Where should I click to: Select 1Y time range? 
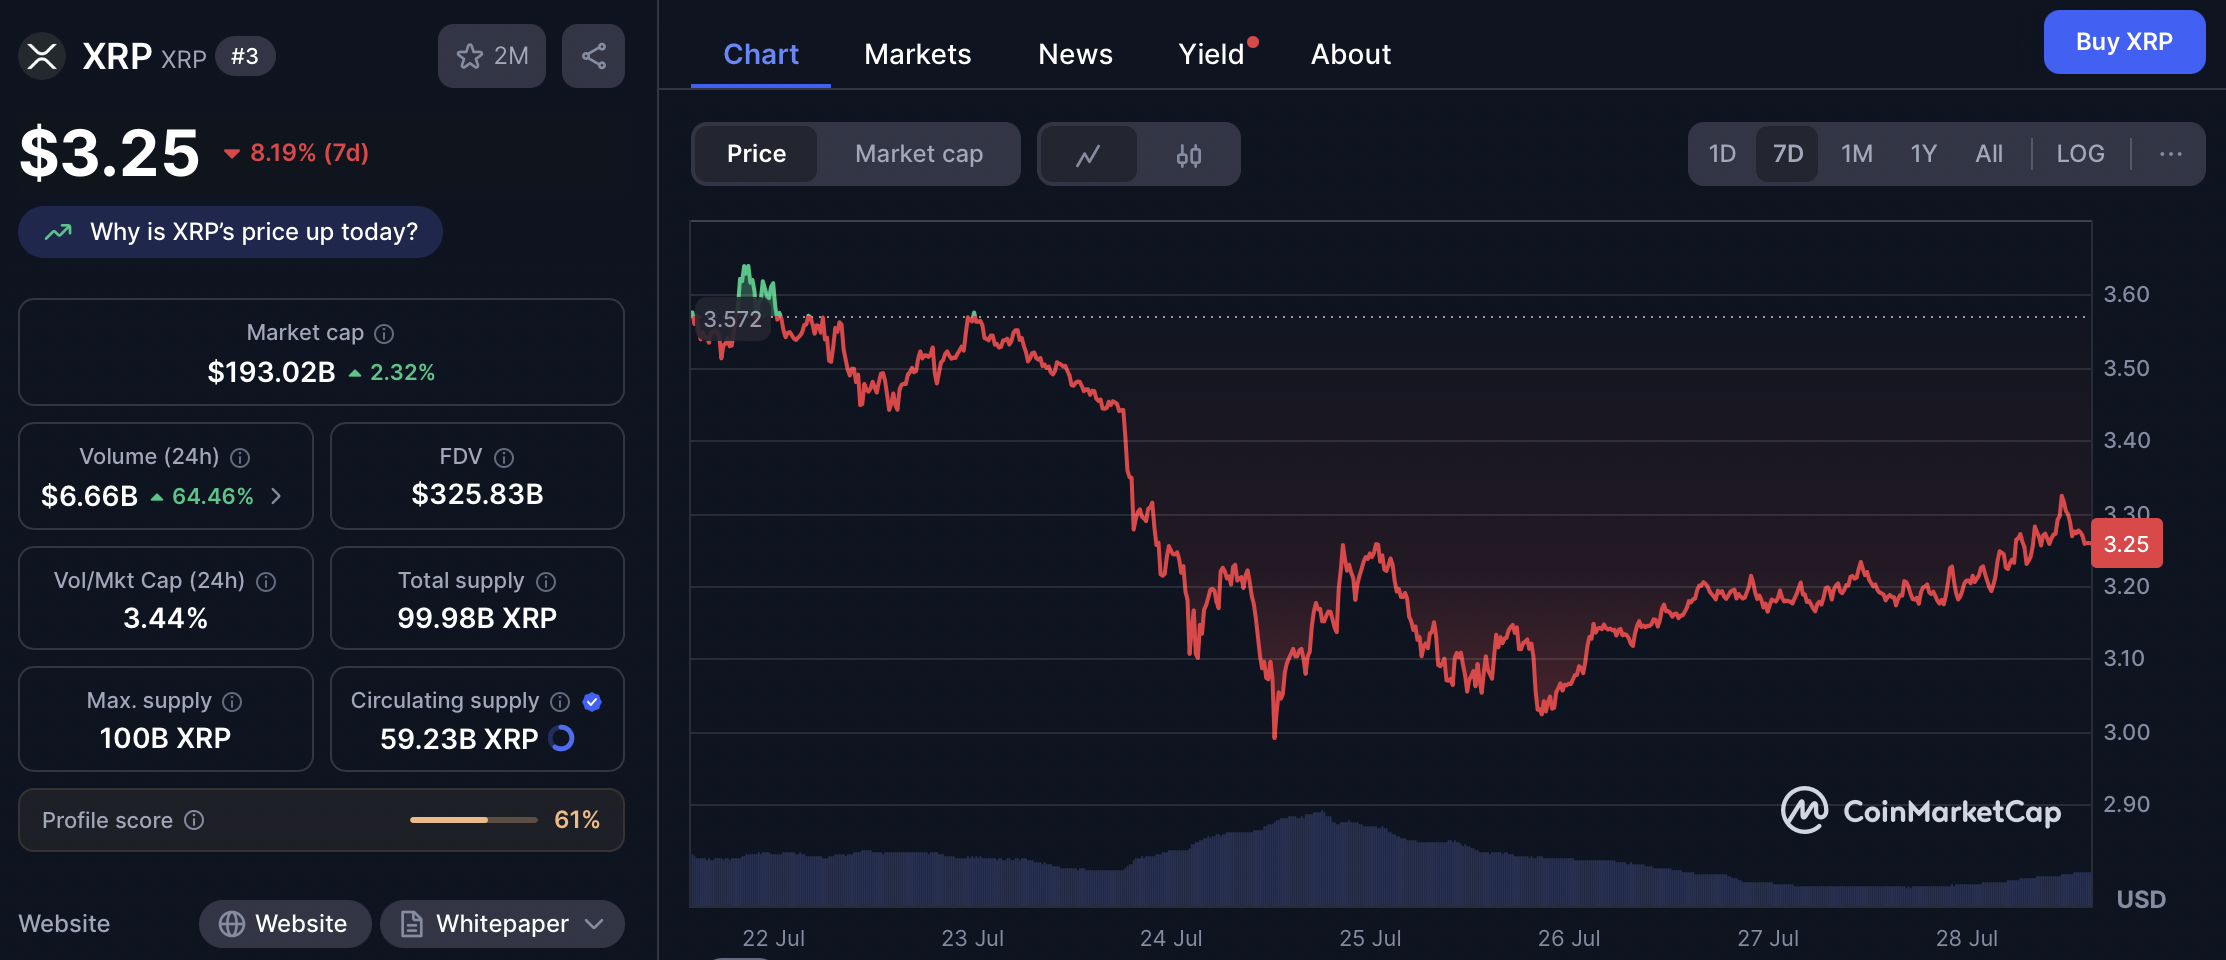[1924, 154]
